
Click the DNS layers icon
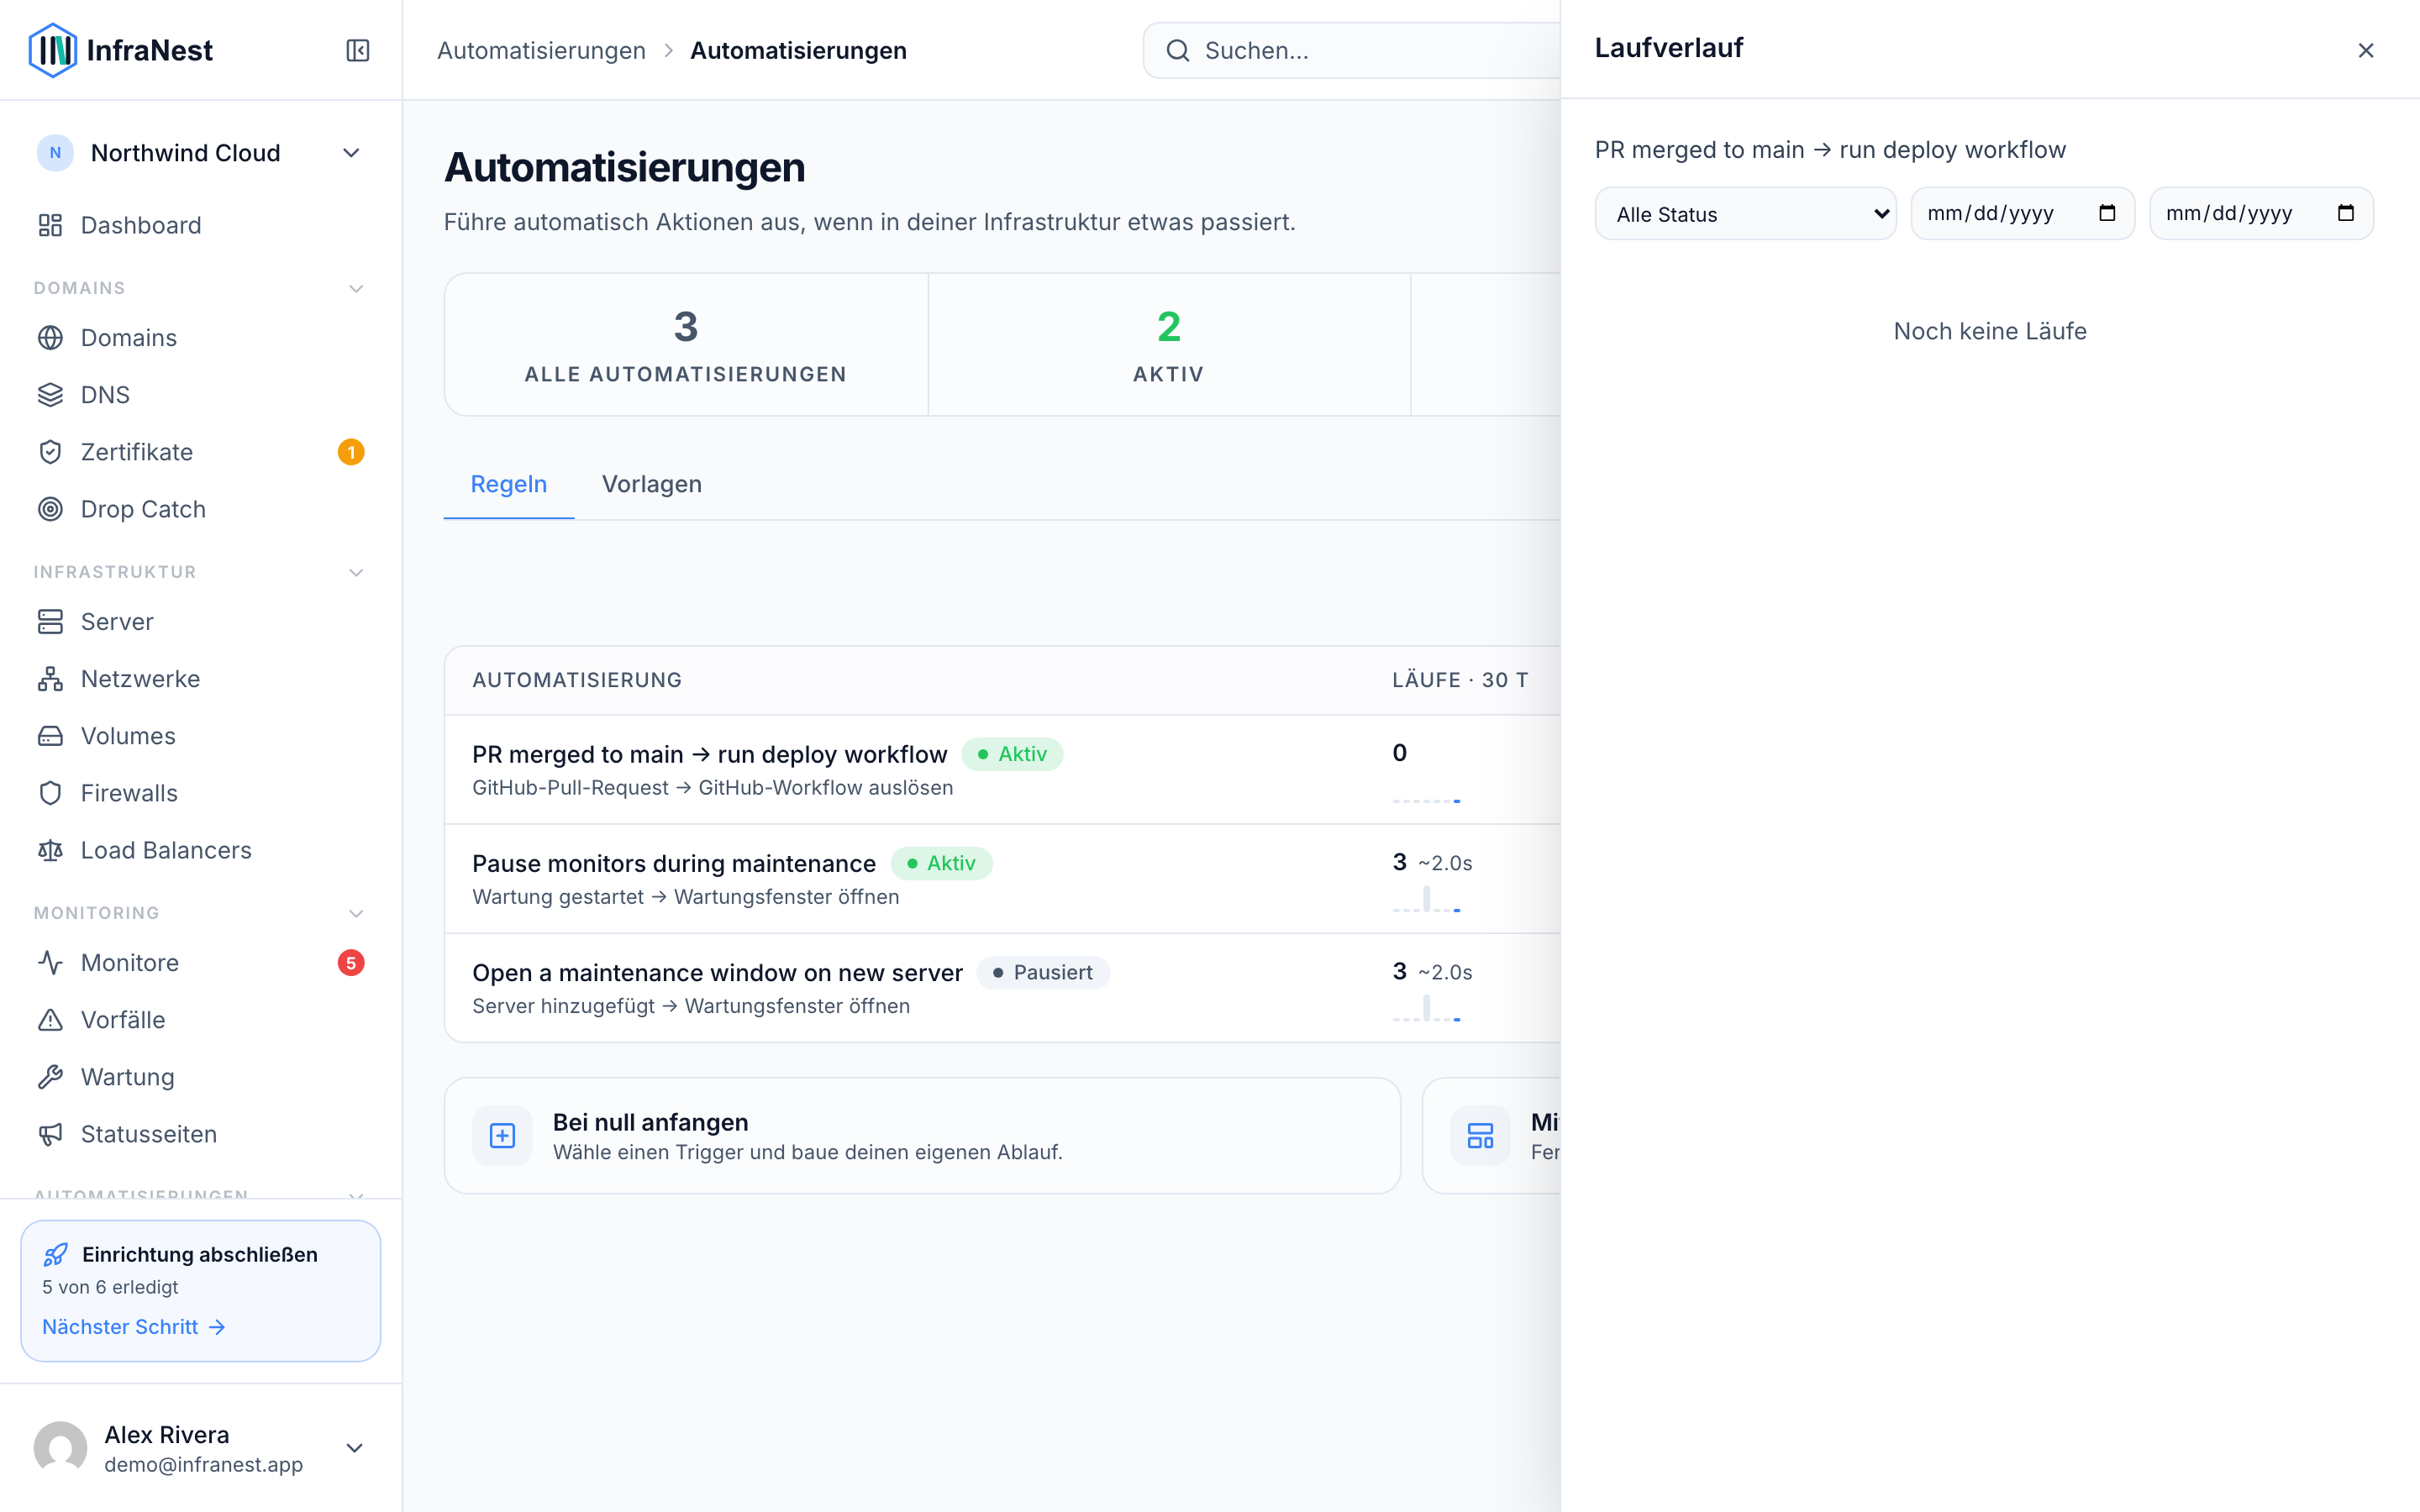50,395
